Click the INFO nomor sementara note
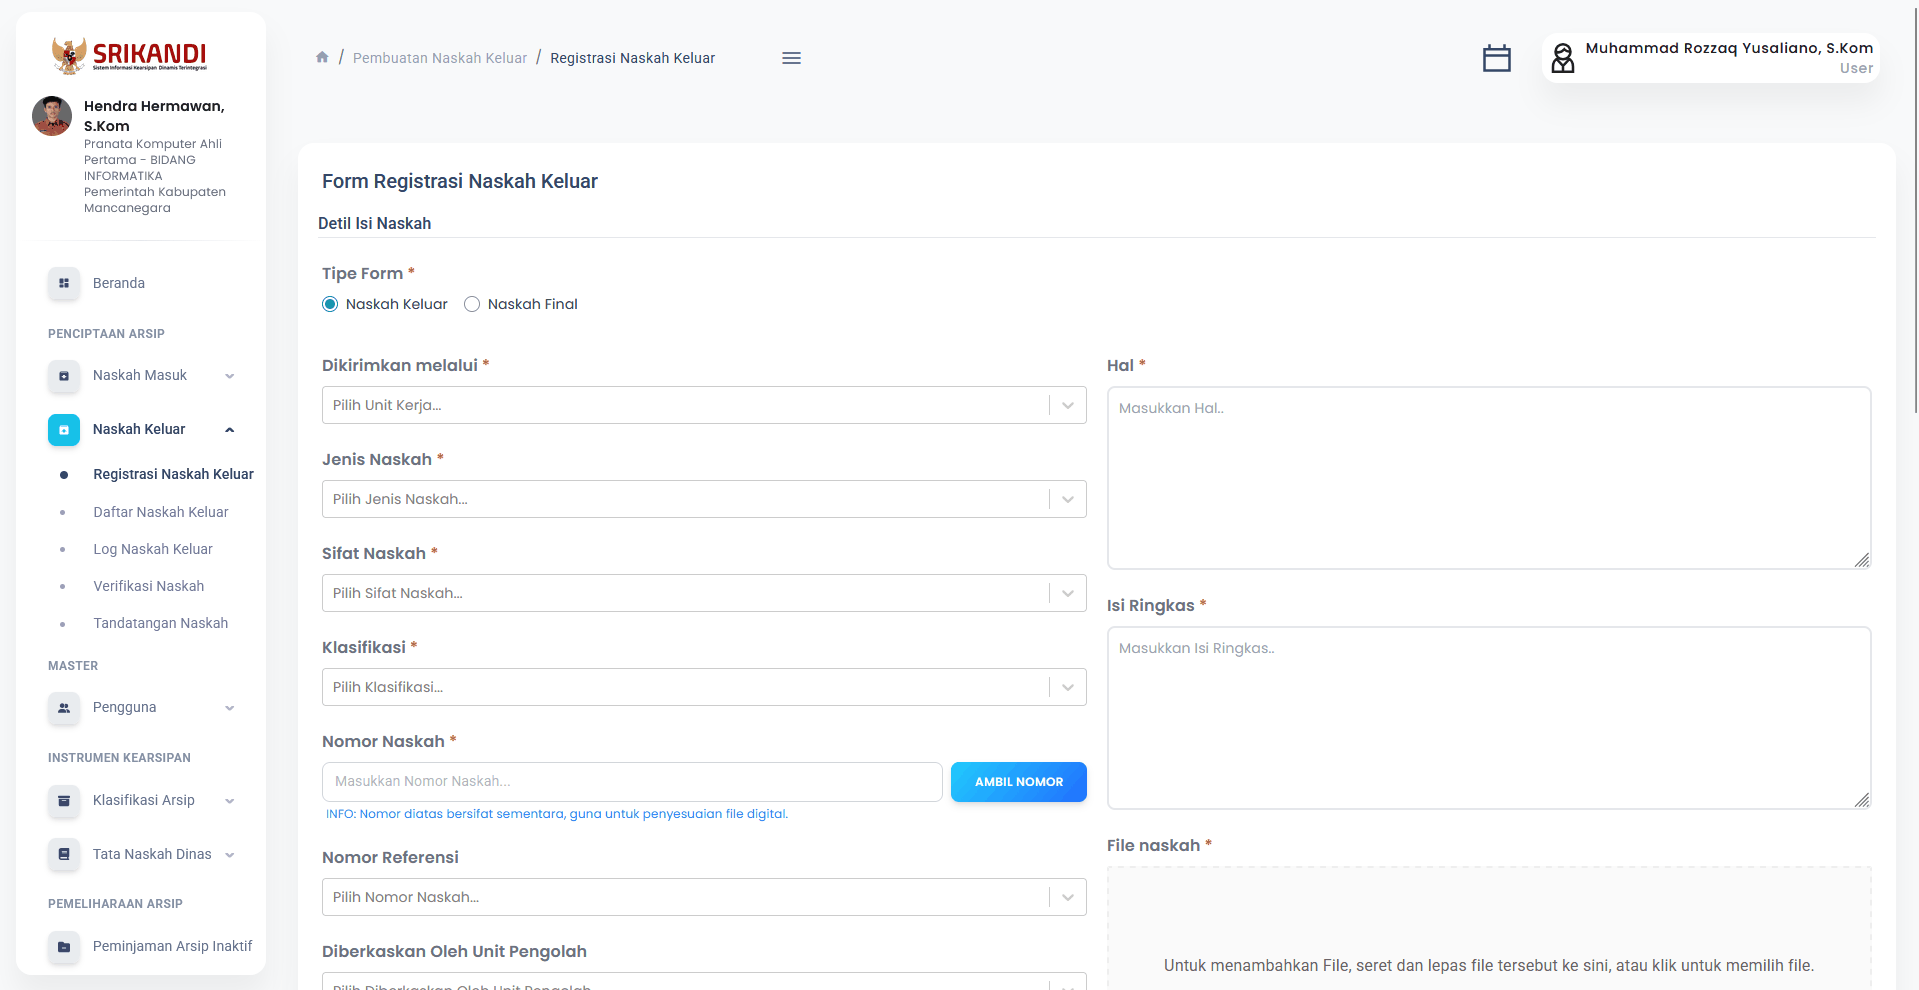 (x=557, y=814)
